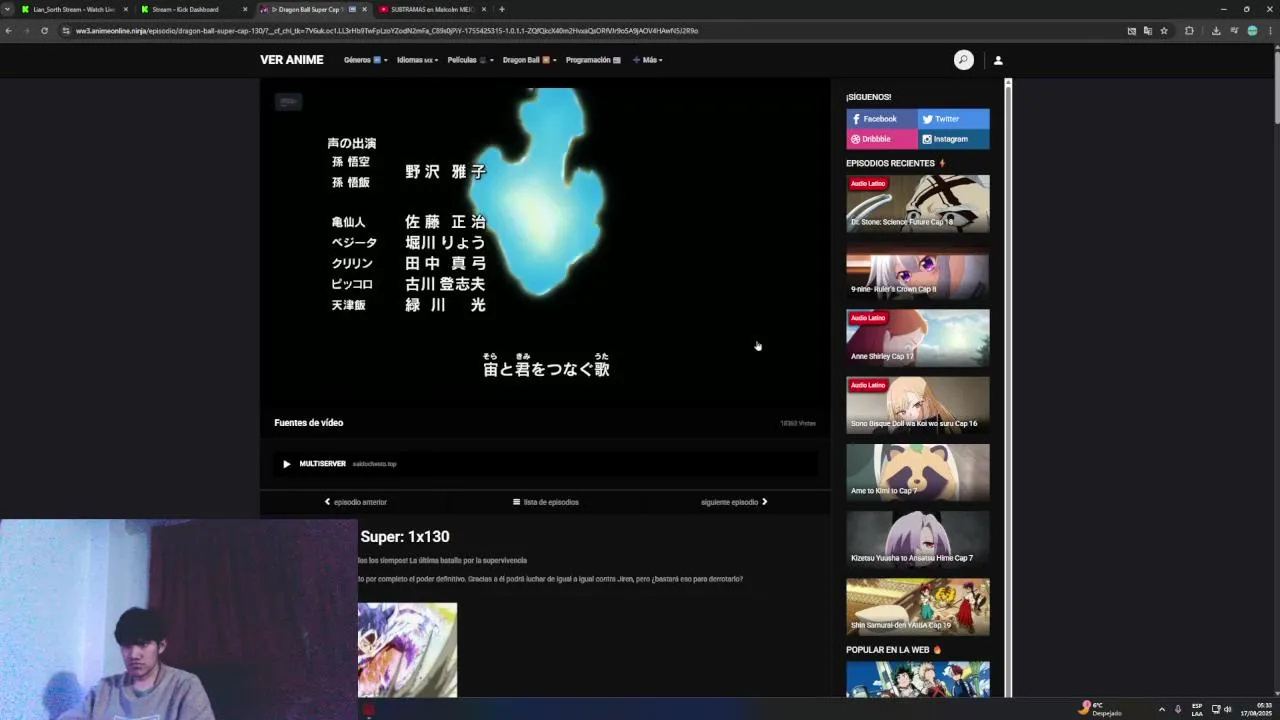Click the microphone tray icon
This screenshot has height=720, width=1280.
click(x=1178, y=710)
